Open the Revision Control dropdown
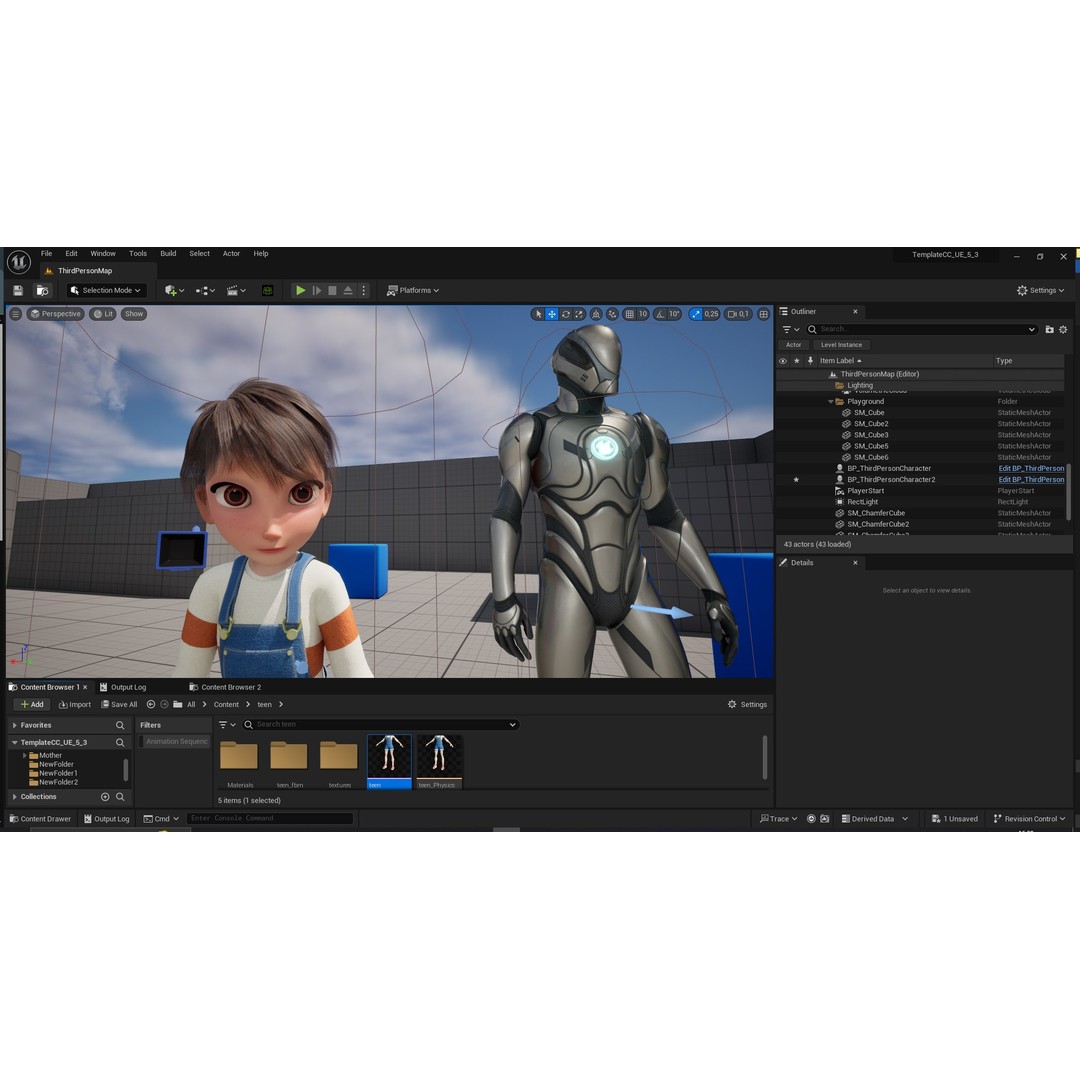Viewport: 1080px width, 1080px height. click(x=1029, y=819)
